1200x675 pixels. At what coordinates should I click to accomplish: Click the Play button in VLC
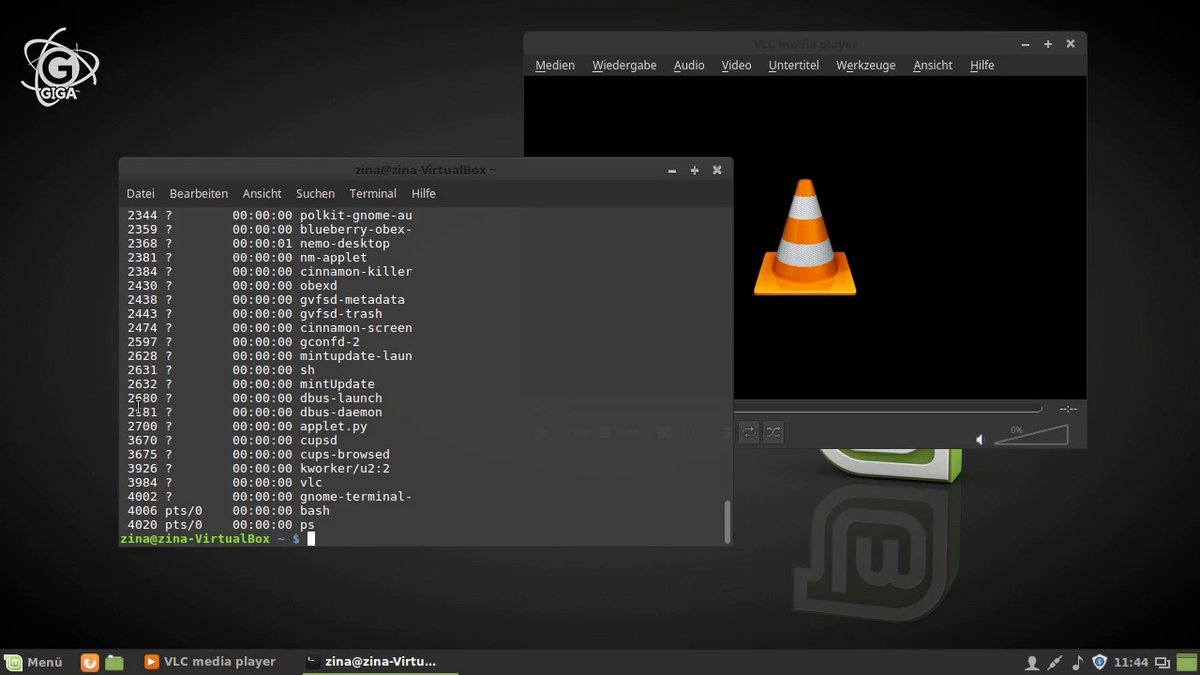[x=543, y=432]
